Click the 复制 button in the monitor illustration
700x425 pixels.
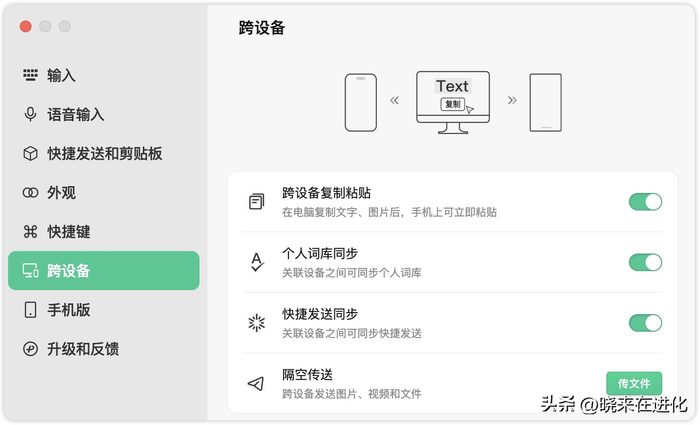click(x=453, y=104)
